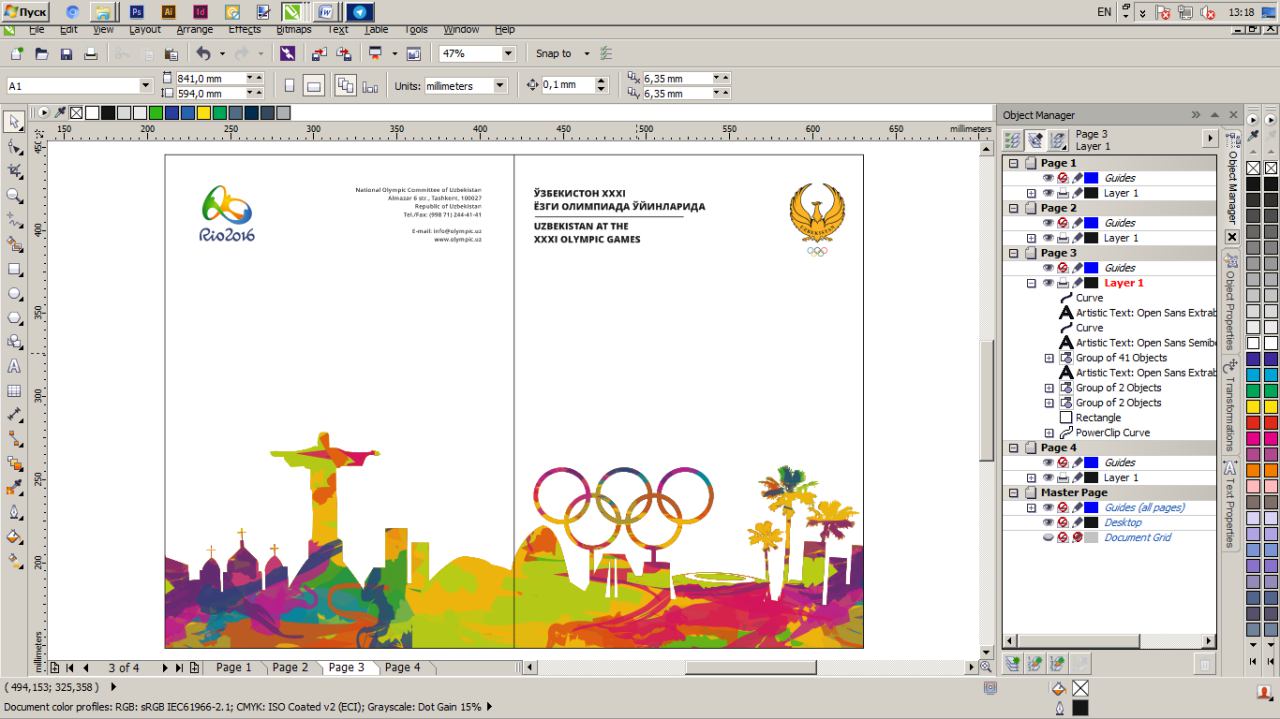Select the Freehand tool
The width and height of the screenshot is (1280, 719).
(x=14, y=220)
